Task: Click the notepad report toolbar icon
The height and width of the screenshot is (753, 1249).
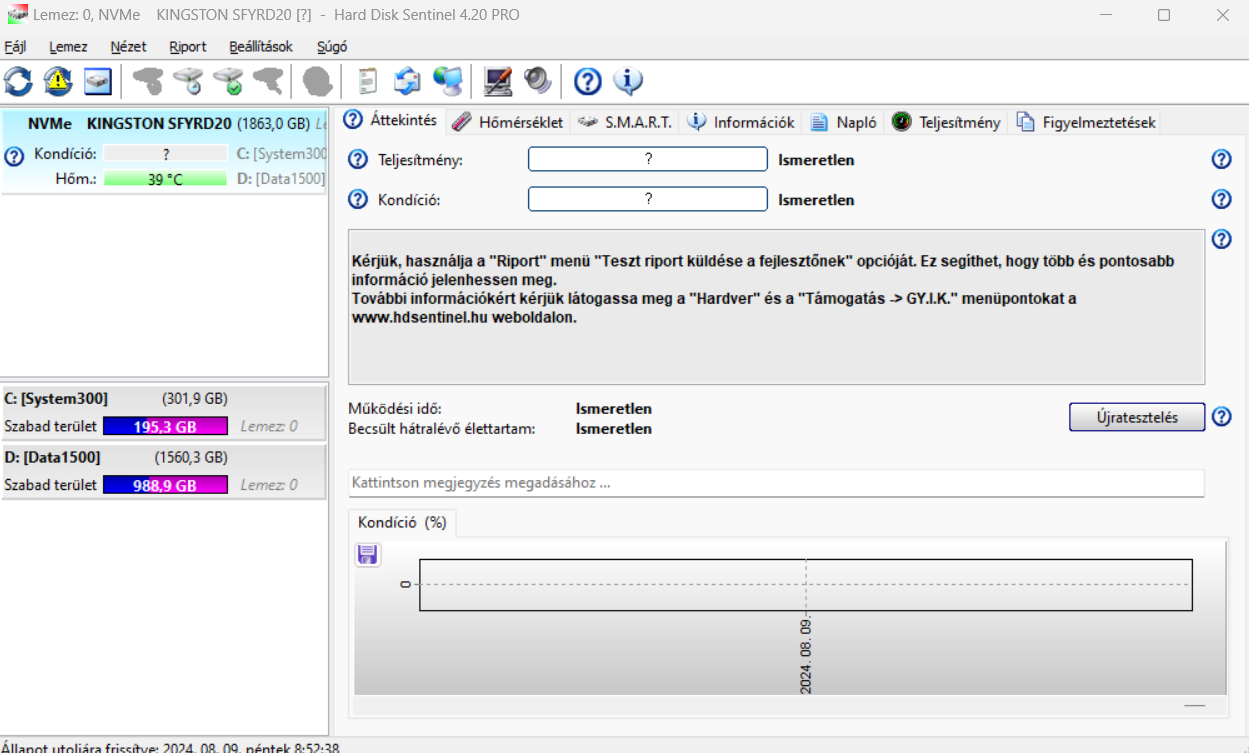Action: pyautogui.click(x=368, y=81)
